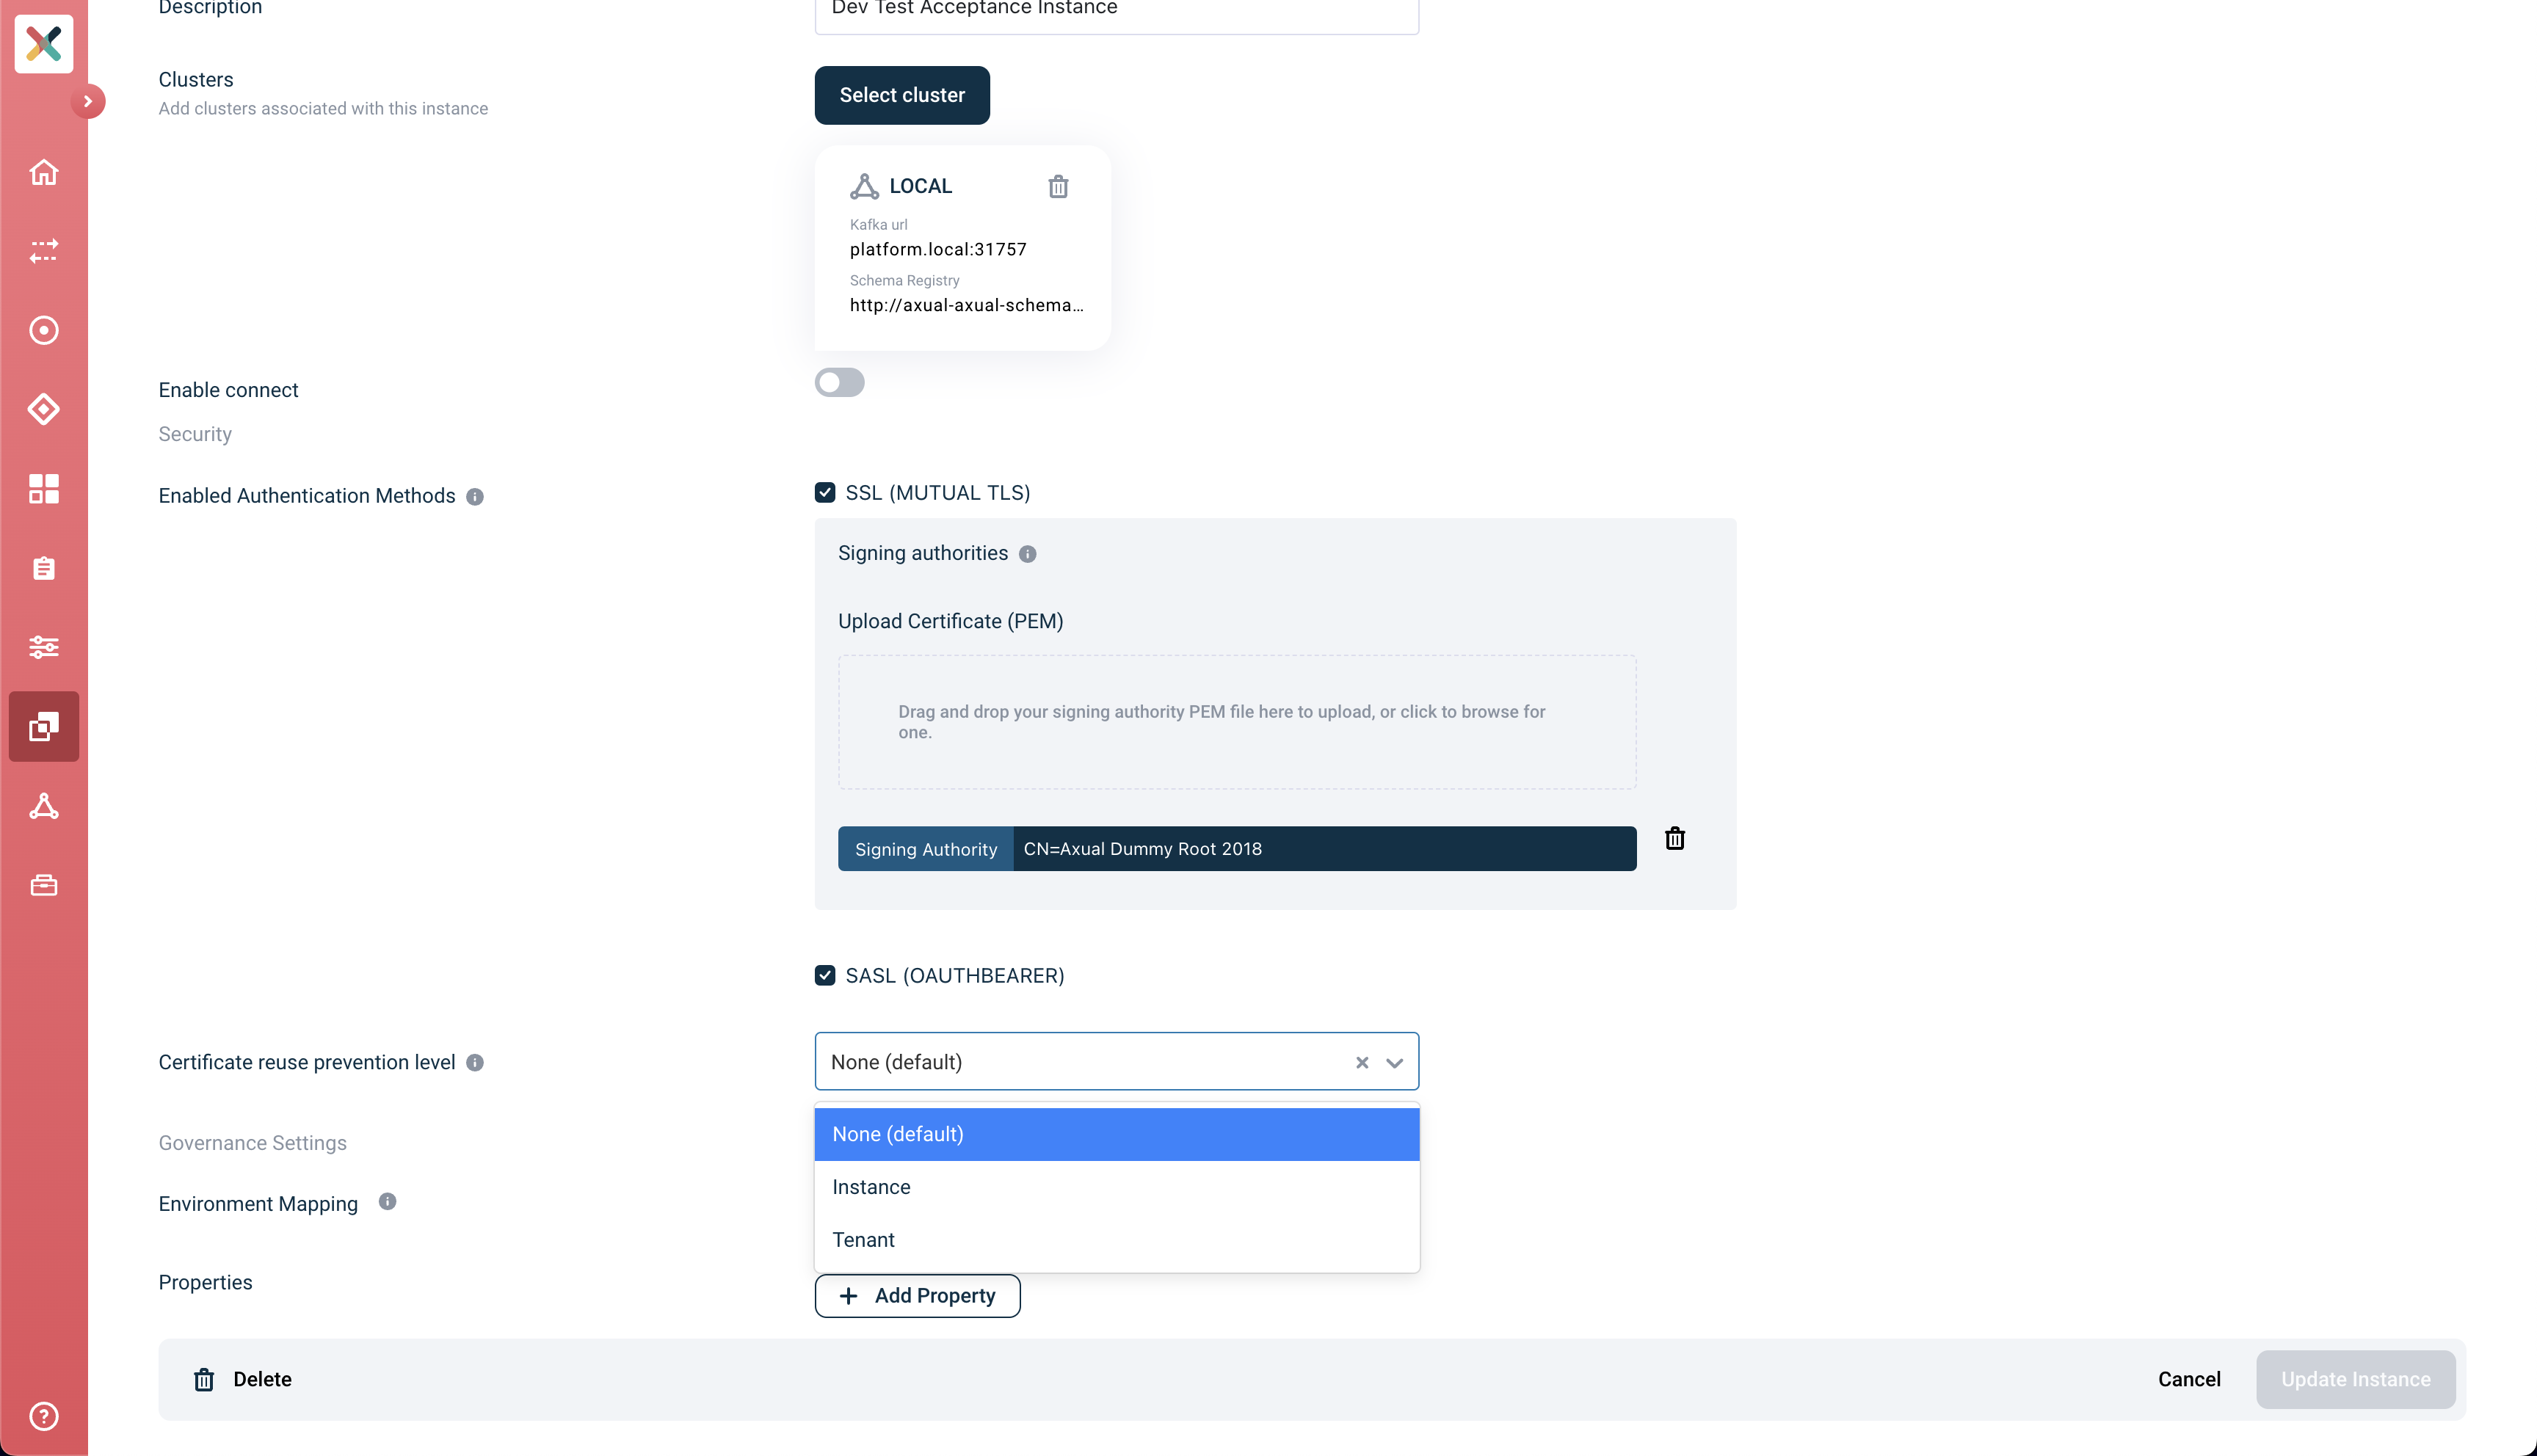Toggle the Enable connect switch
This screenshot has width=2537, height=1456.
(839, 382)
